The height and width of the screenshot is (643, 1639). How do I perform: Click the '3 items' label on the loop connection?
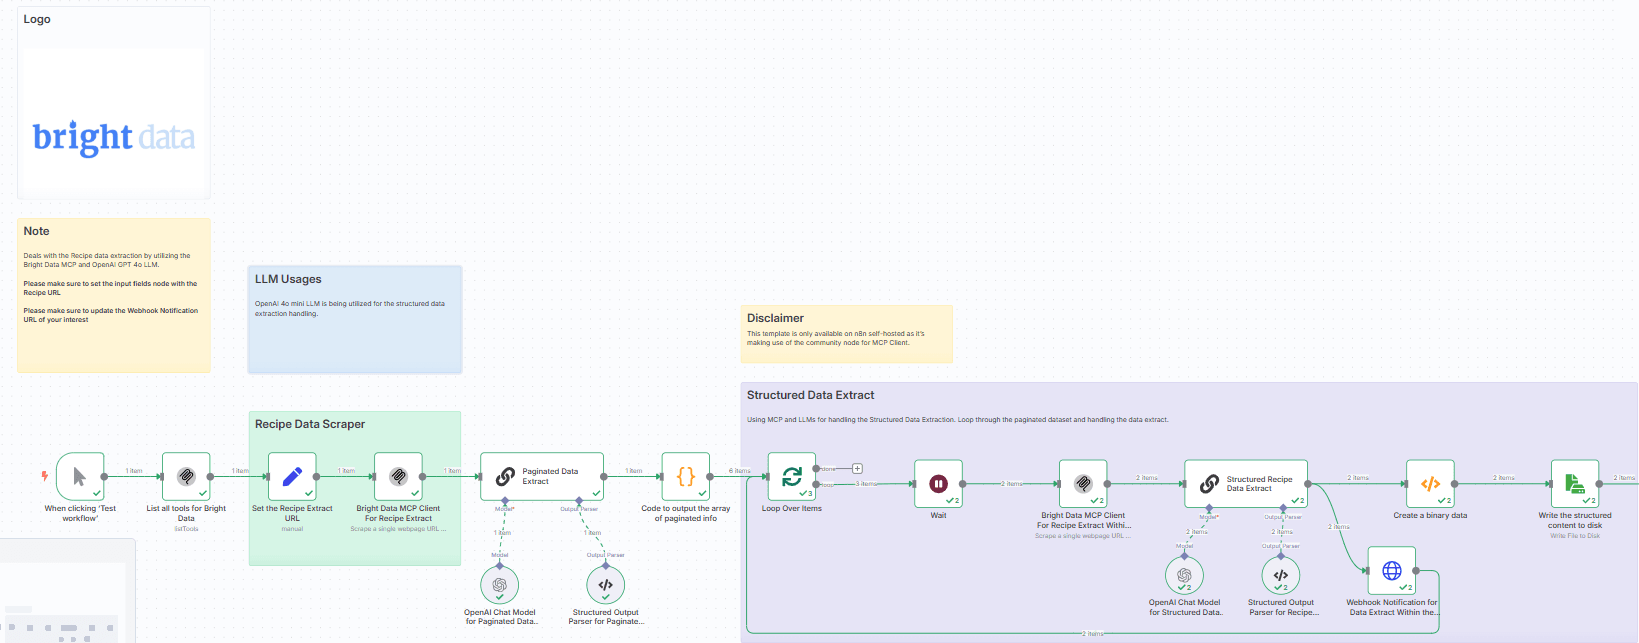(866, 484)
